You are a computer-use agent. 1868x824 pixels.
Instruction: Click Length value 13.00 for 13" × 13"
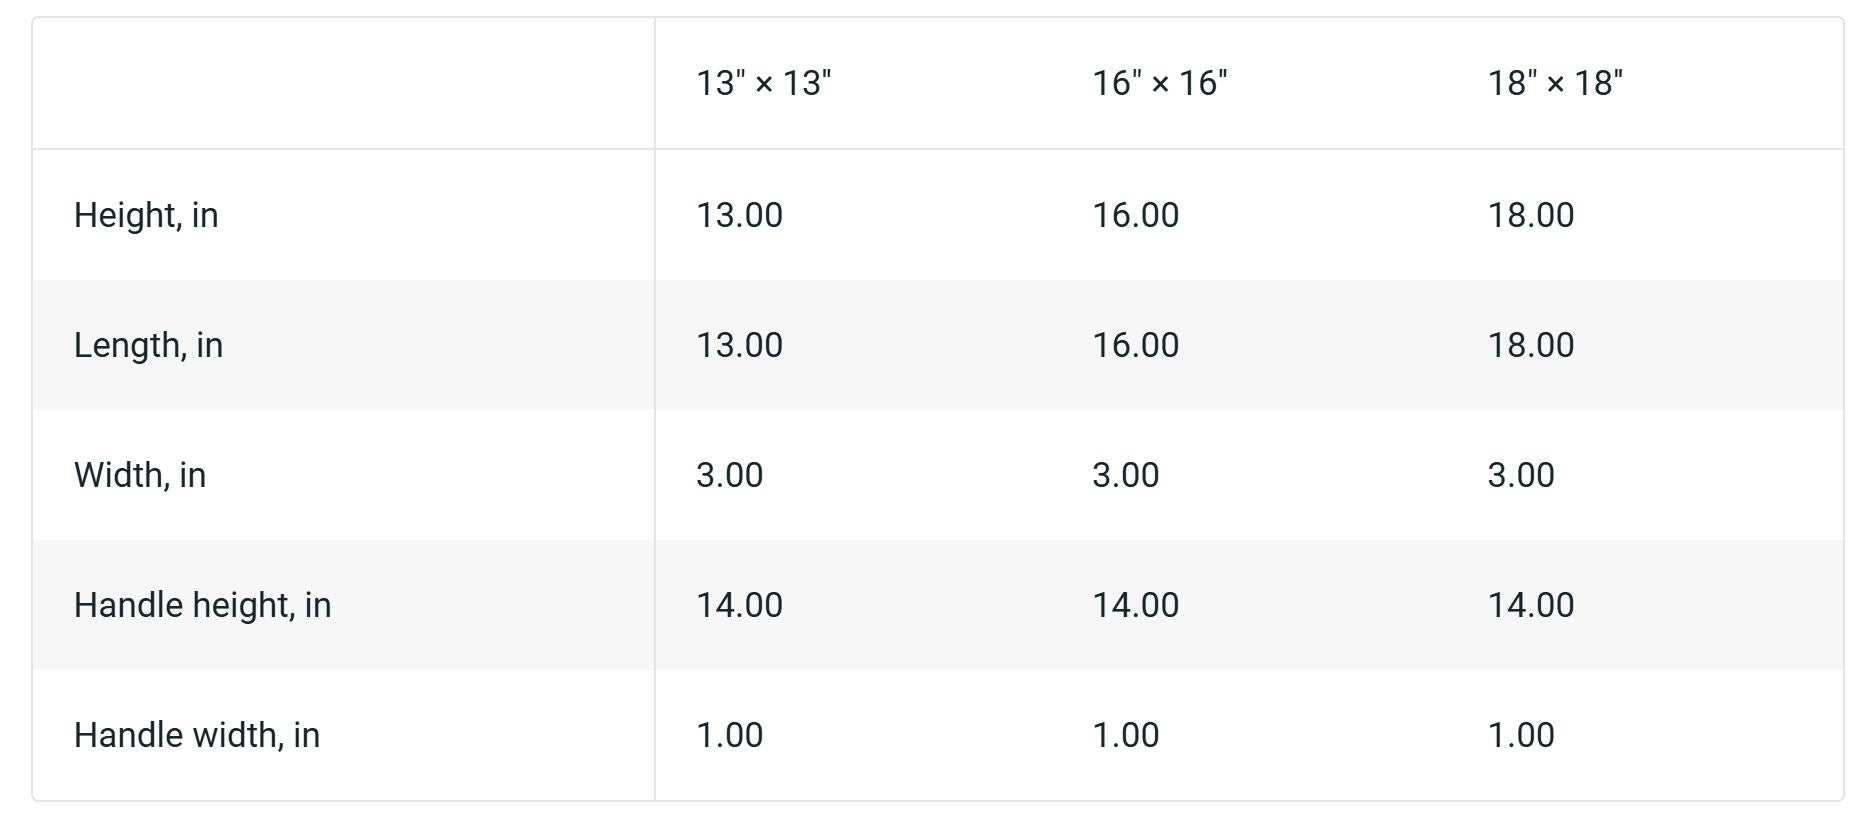pos(739,345)
